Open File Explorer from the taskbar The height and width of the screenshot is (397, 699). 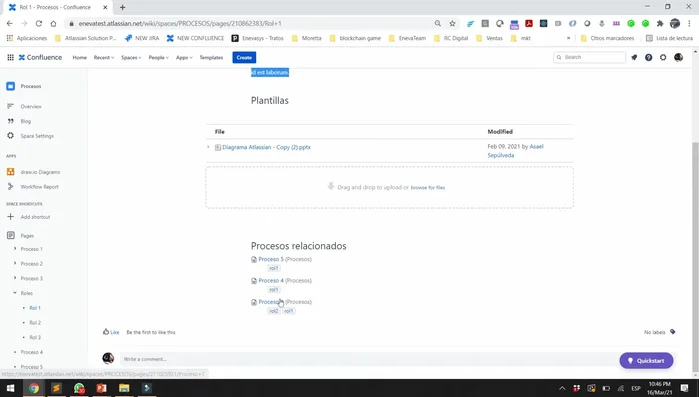click(124, 388)
